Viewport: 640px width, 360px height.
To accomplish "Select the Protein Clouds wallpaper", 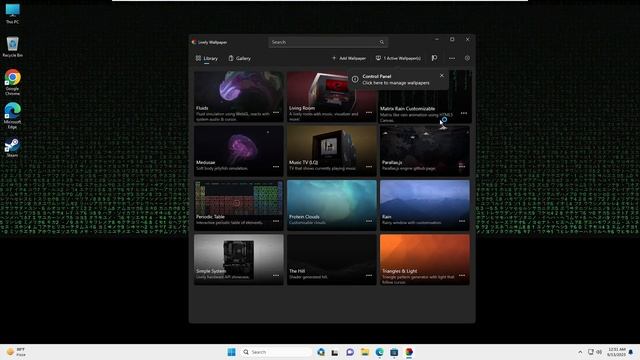I will [331, 205].
